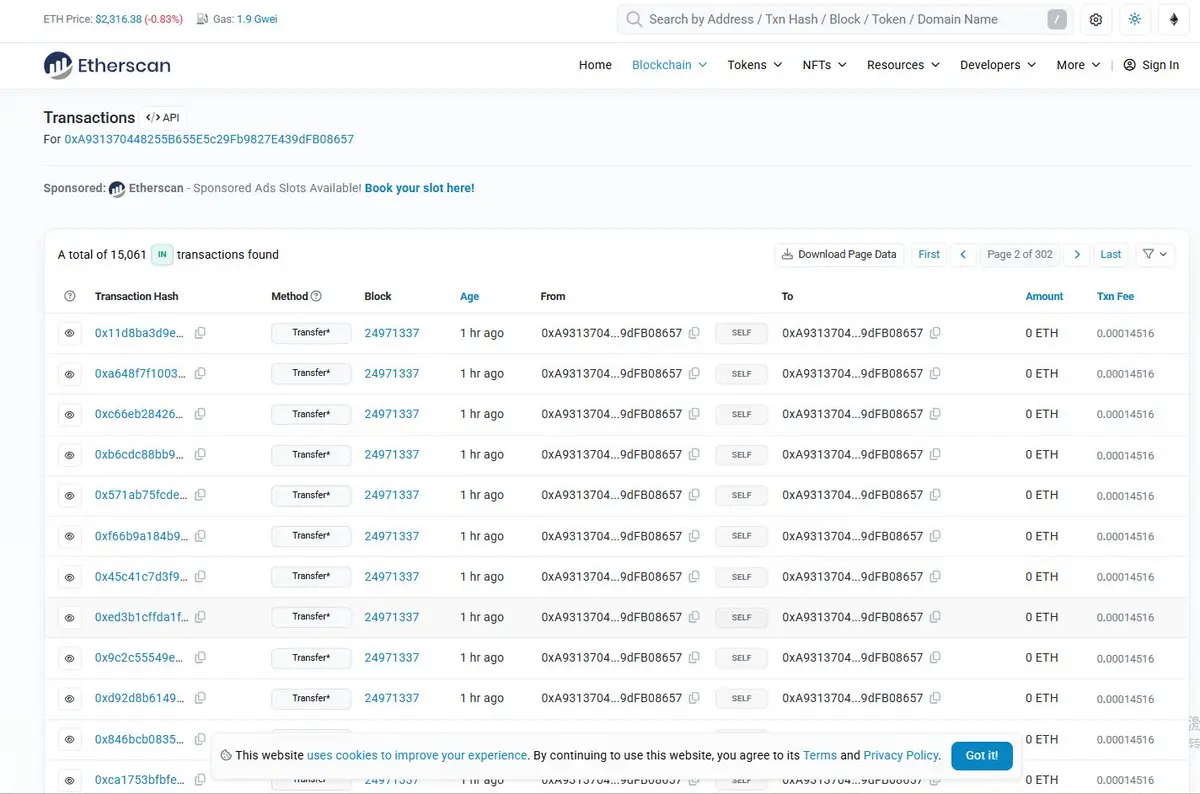Copy From address in first row
Viewport: 1200px width, 794px height.
(694, 333)
